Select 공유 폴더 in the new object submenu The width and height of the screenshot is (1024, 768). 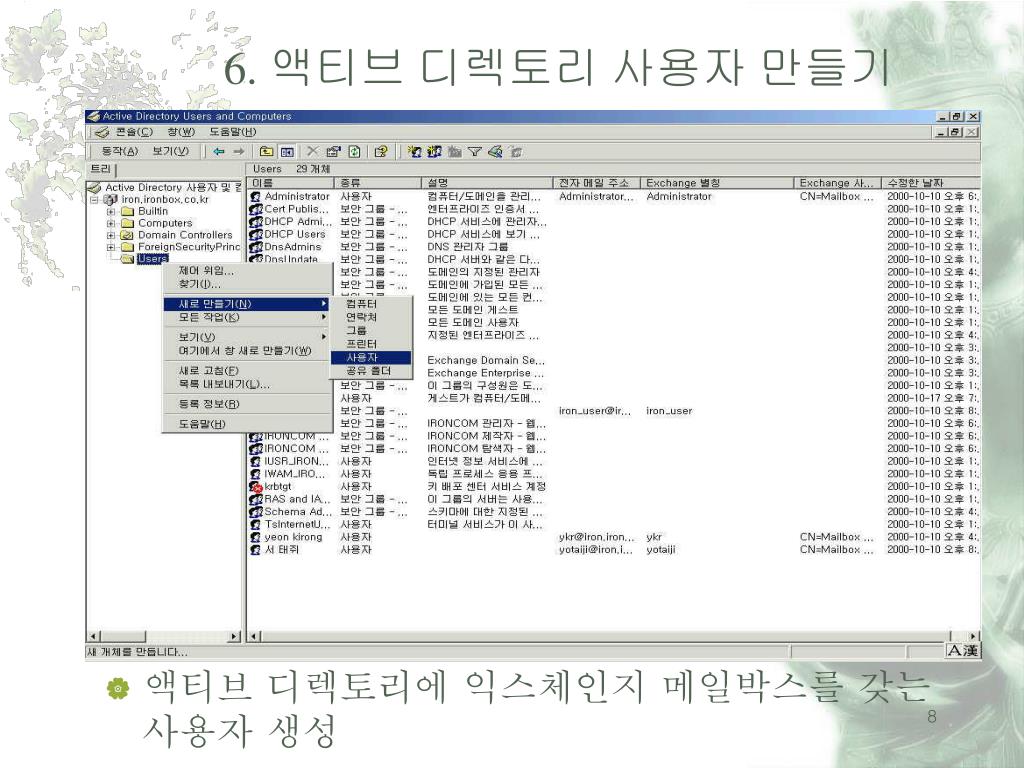[371, 370]
